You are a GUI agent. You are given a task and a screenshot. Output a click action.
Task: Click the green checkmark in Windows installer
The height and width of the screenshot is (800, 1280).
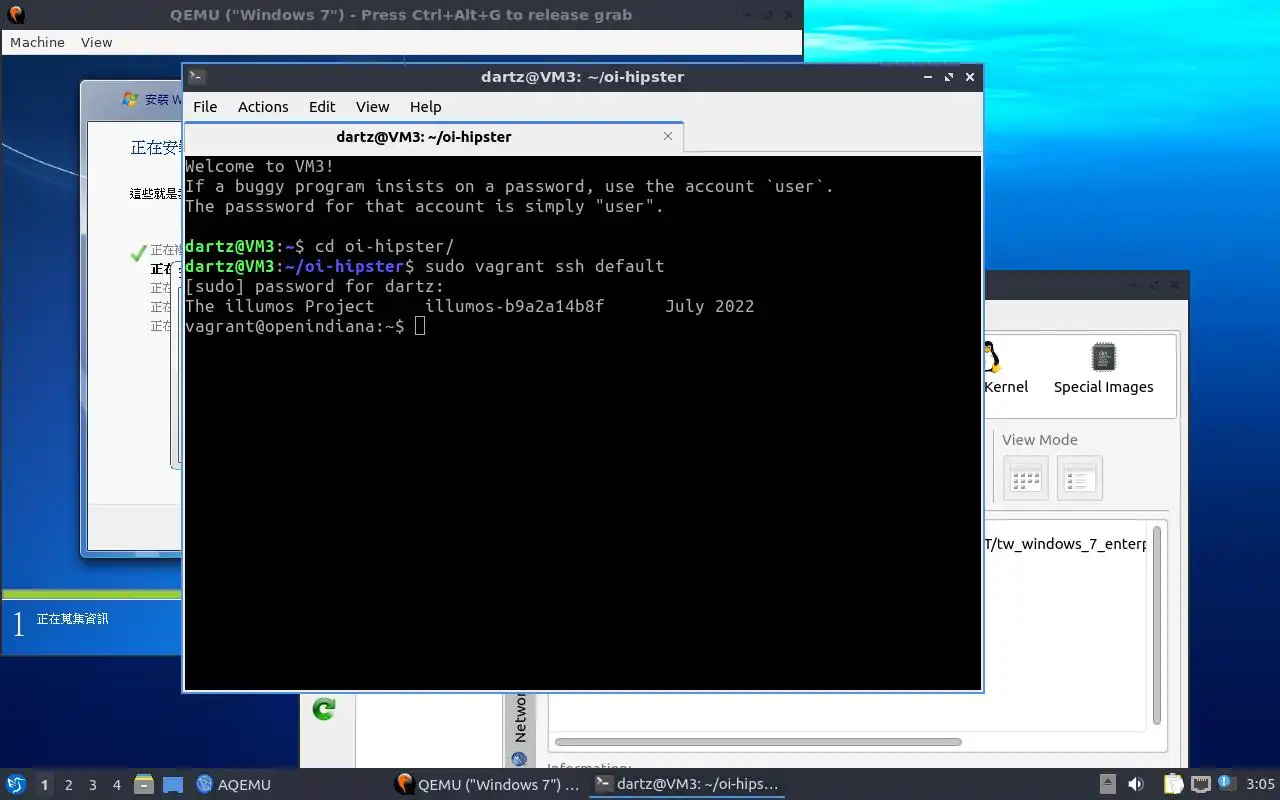(x=139, y=253)
